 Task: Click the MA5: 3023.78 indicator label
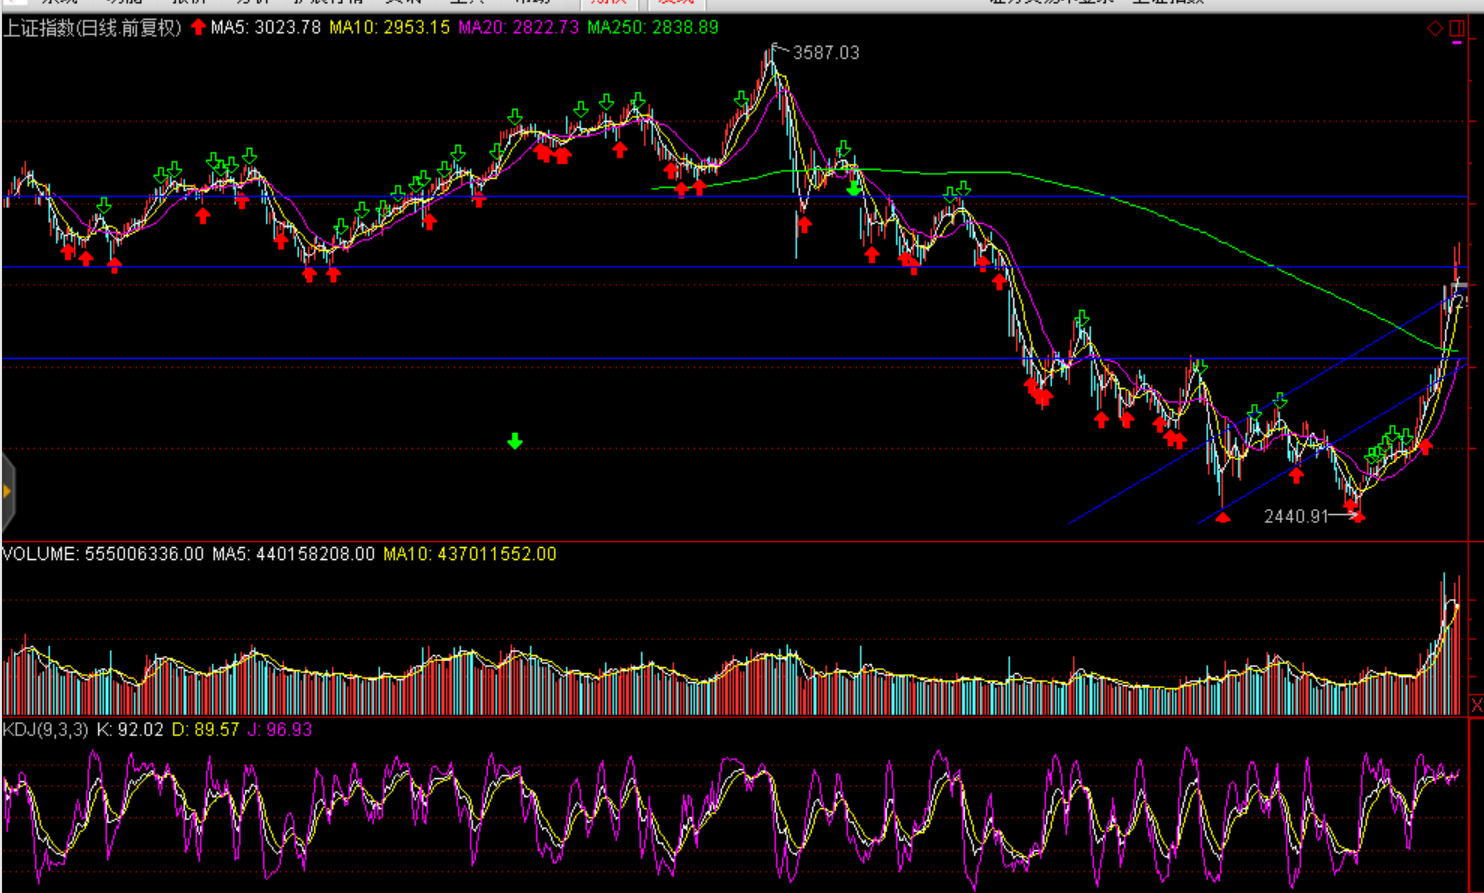coord(265,27)
